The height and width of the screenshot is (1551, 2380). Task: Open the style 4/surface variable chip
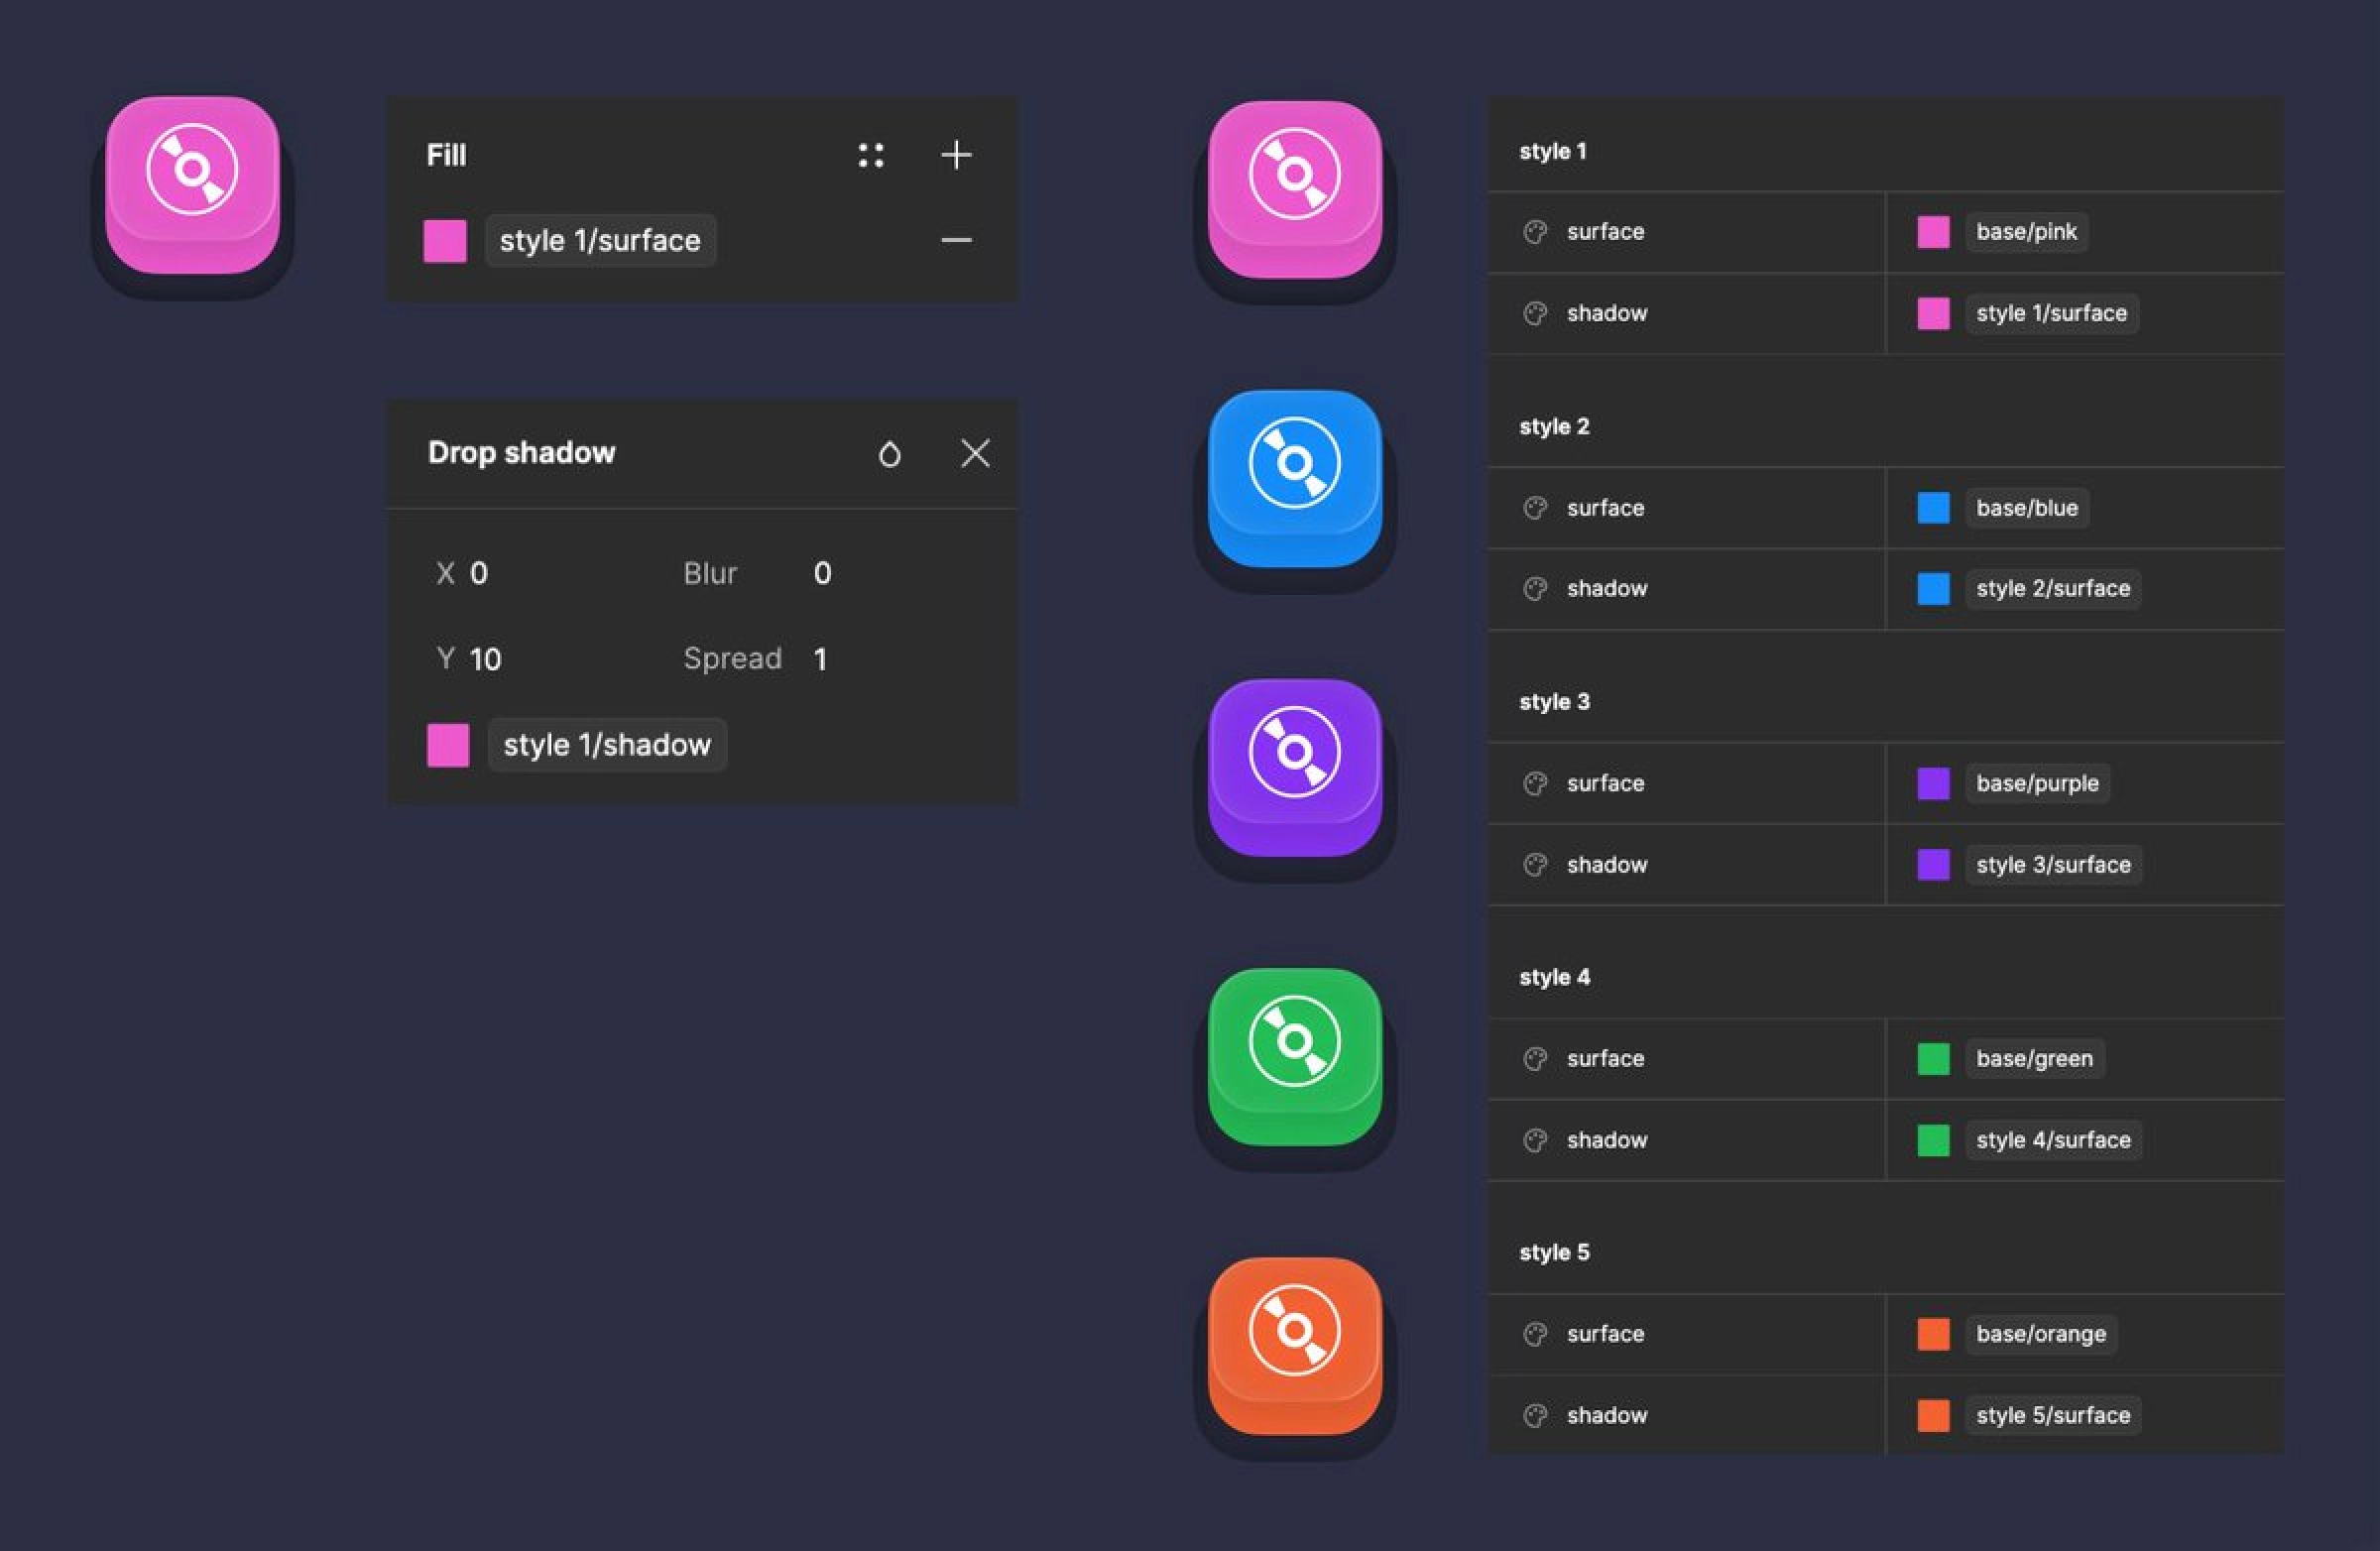2053,1140
